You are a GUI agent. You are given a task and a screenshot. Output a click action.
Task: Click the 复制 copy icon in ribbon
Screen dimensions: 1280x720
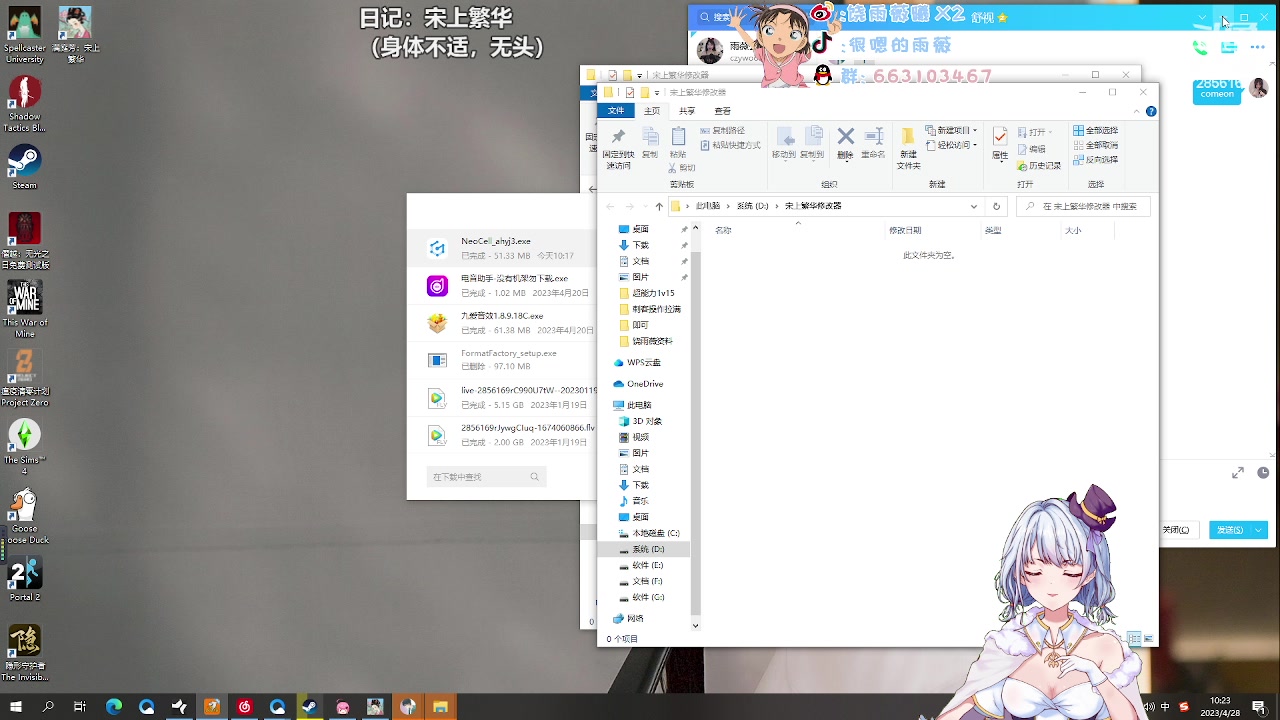[650, 142]
